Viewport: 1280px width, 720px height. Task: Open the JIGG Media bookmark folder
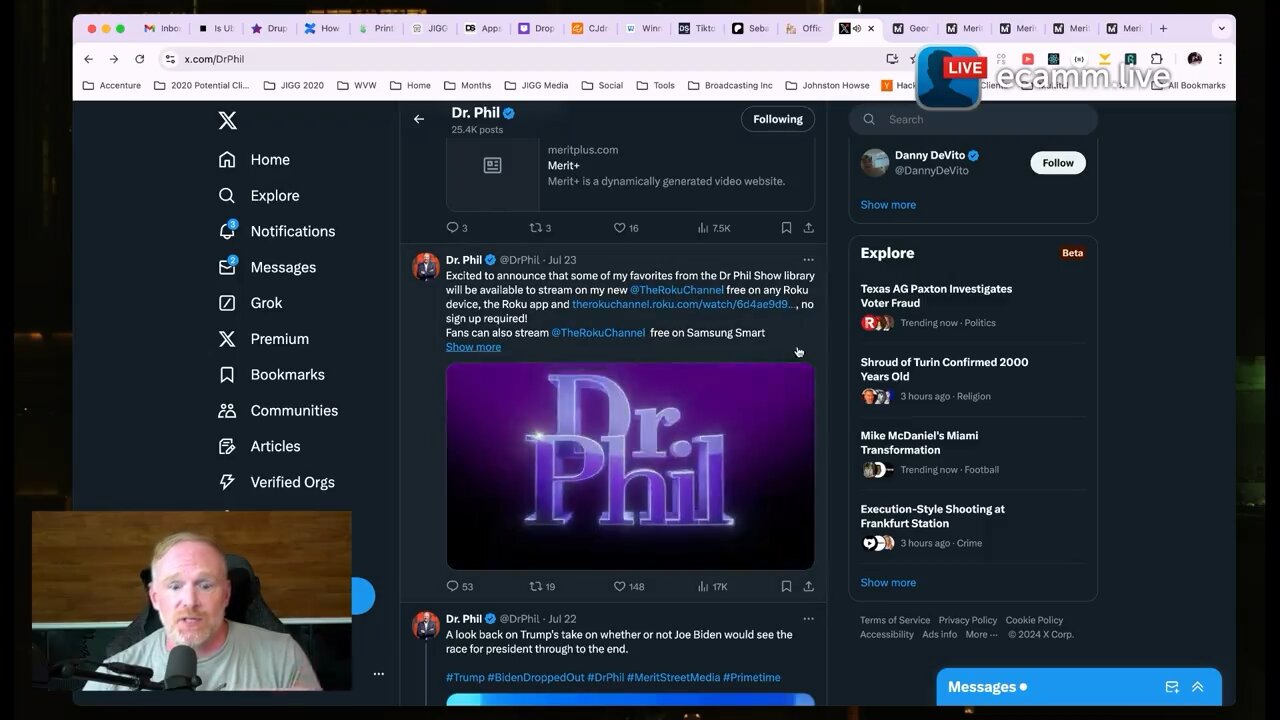536,86
